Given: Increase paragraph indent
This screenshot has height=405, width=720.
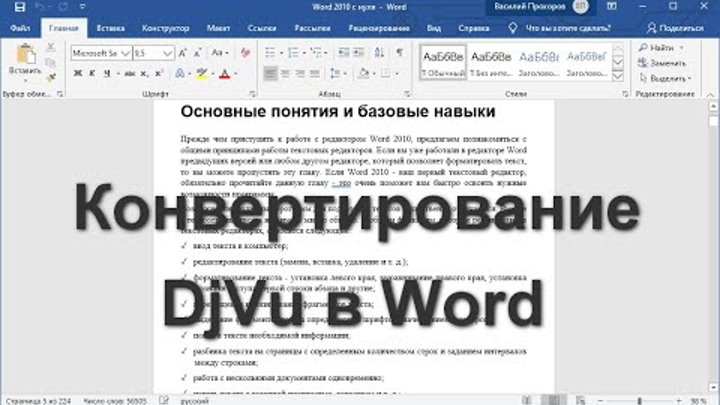Looking at the screenshot, I should (x=359, y=52).
